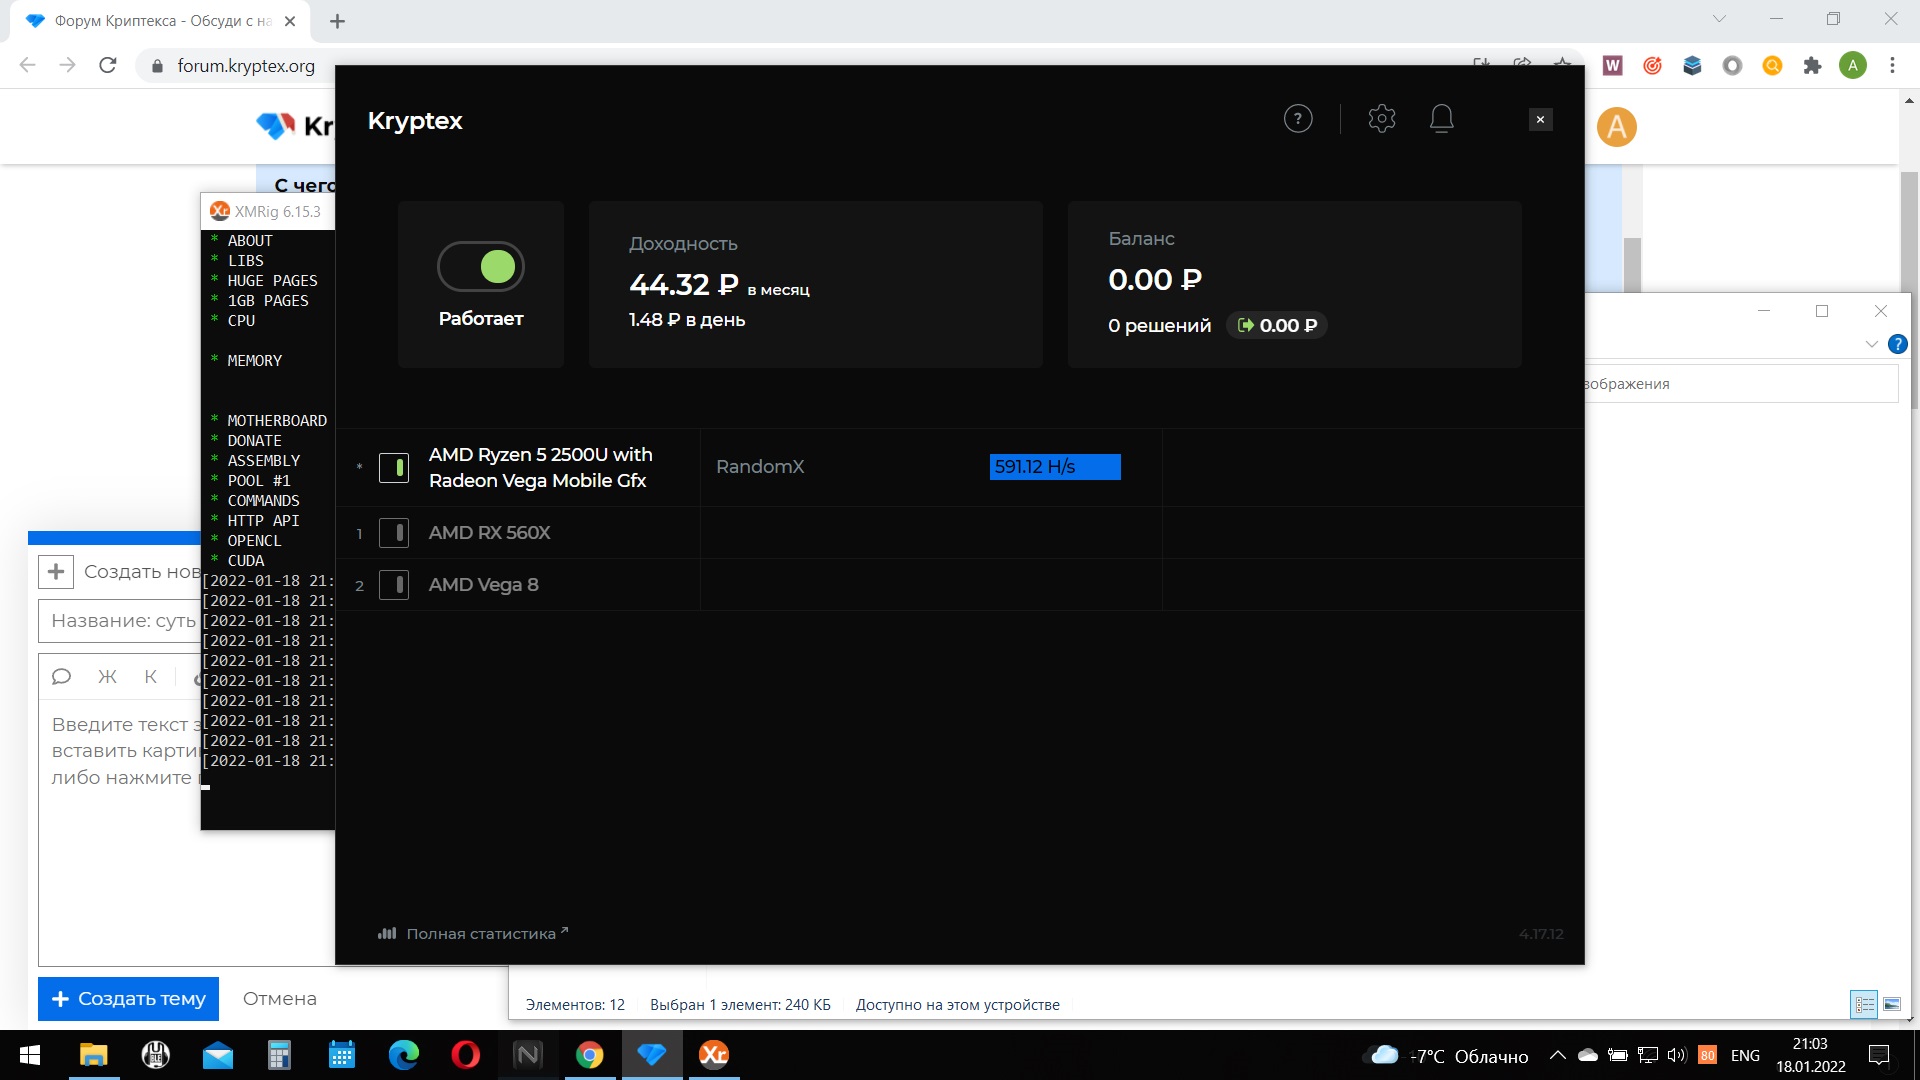
Task: Open the gray circle browser extension
Action: (x=1732, y=65)
